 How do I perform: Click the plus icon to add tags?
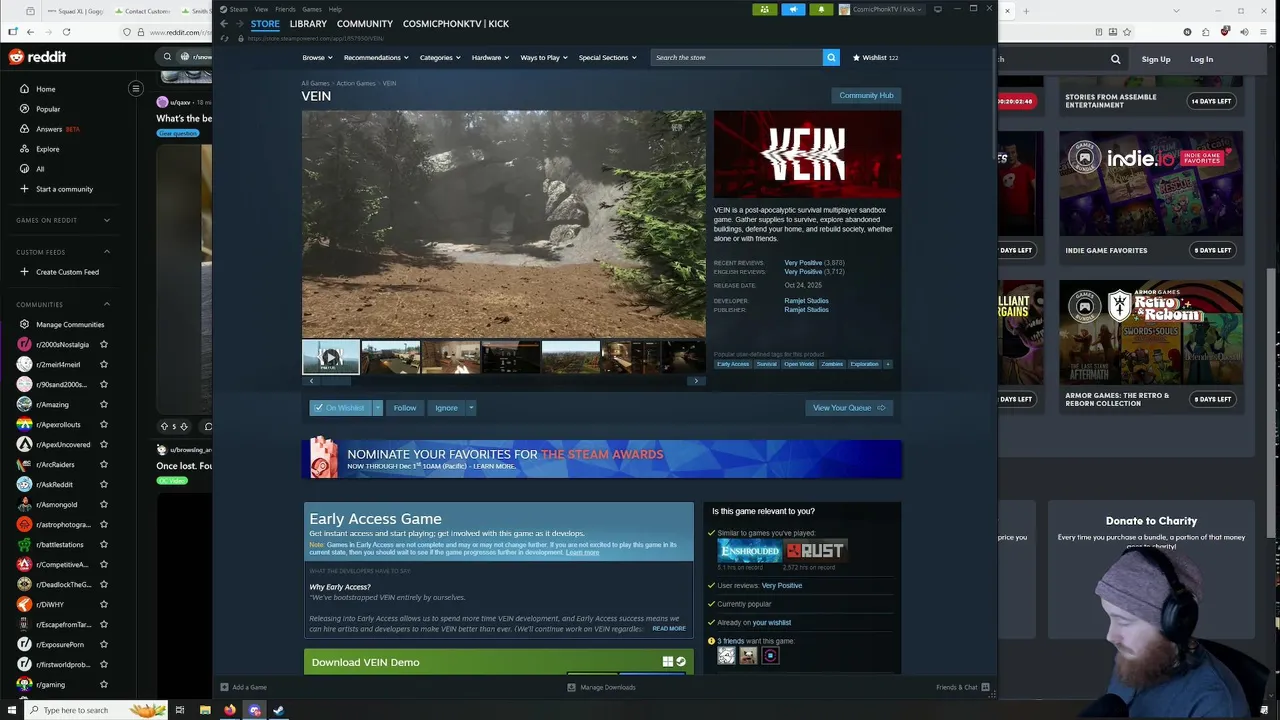887,364
